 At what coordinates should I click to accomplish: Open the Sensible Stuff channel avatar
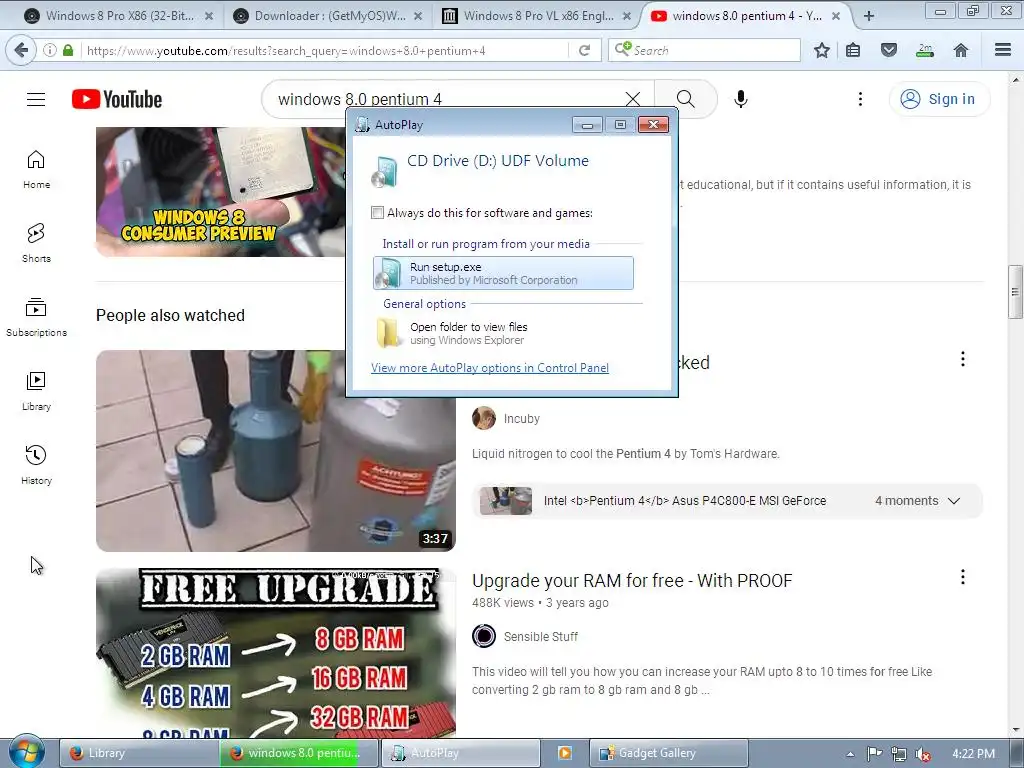click(x=484, y=636)
